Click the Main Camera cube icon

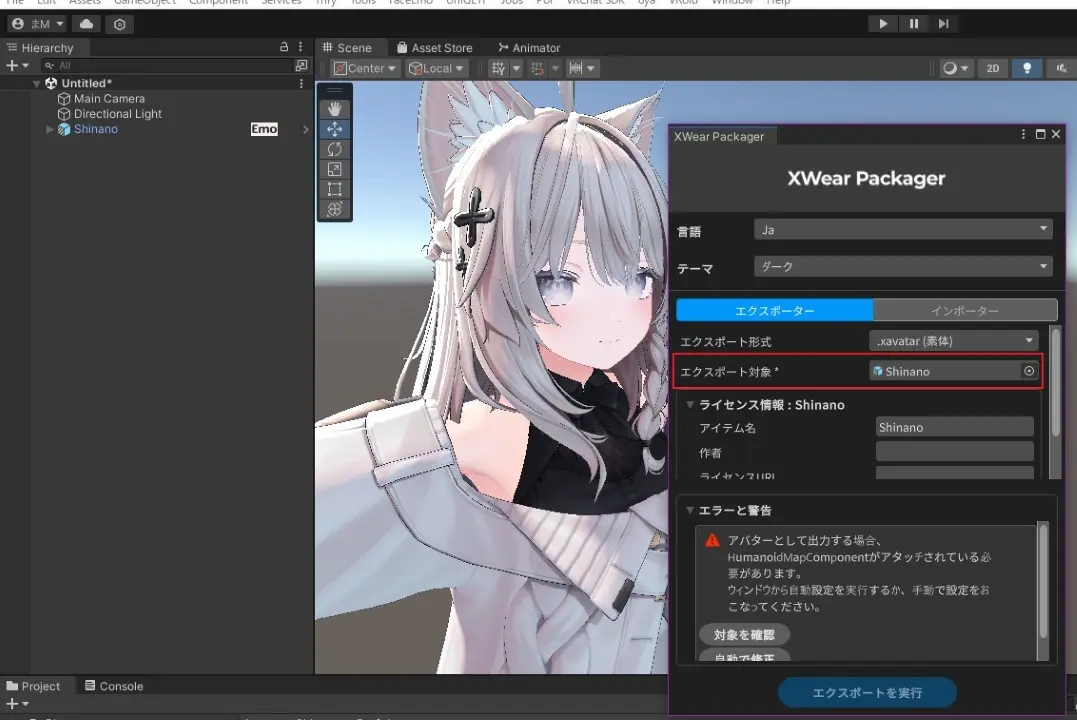64,99
